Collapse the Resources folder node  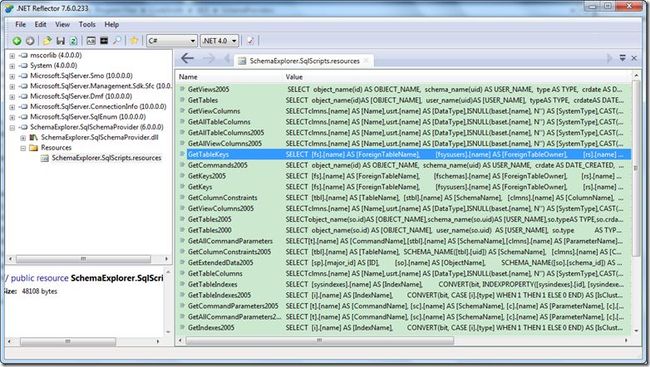click(23, 148)
